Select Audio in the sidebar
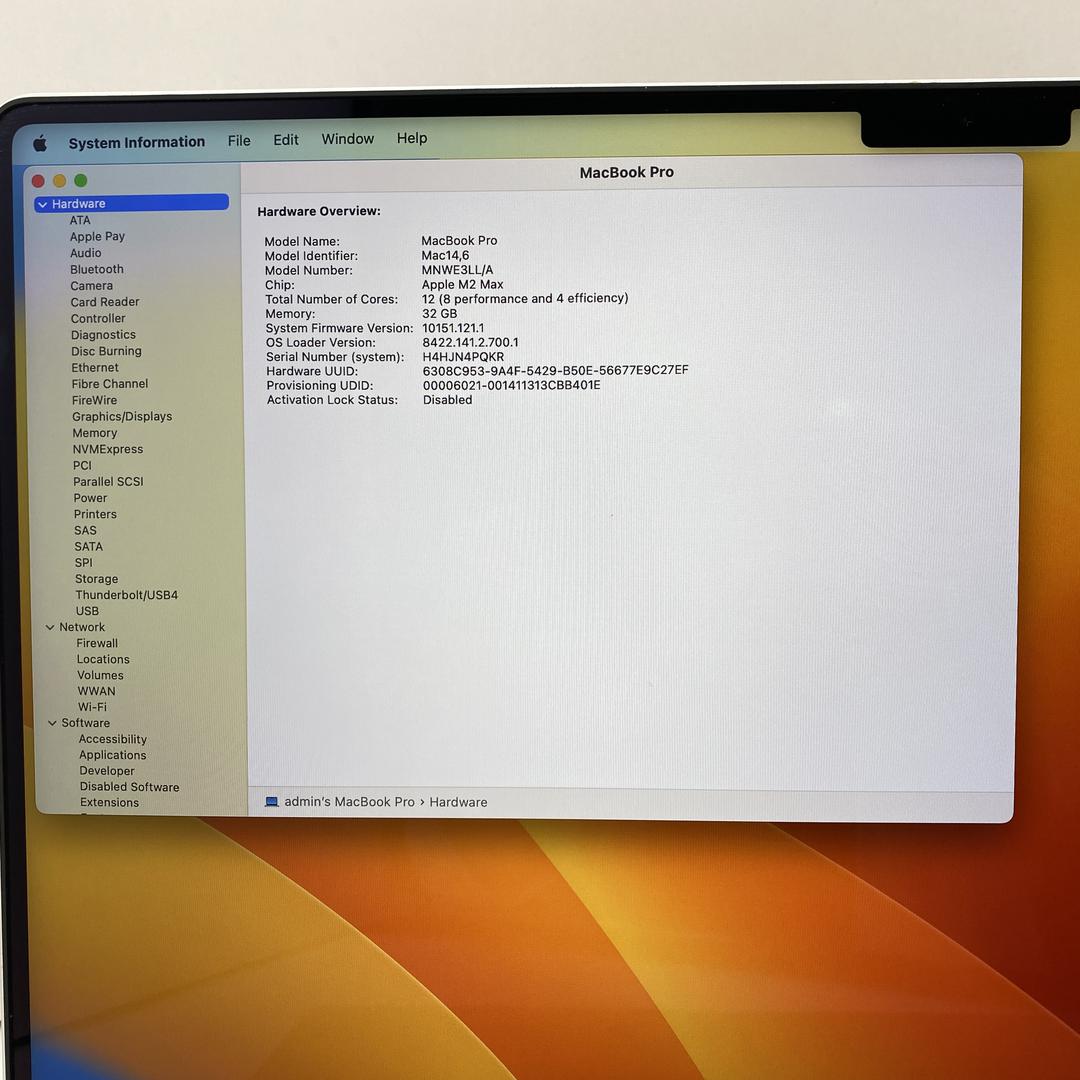 point(85,253)
